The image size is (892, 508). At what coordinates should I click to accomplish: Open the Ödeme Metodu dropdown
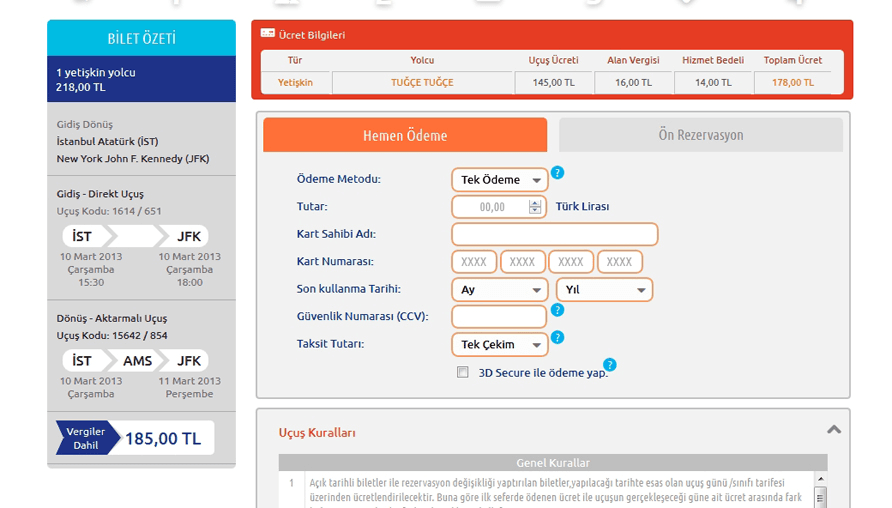[499, 180]
